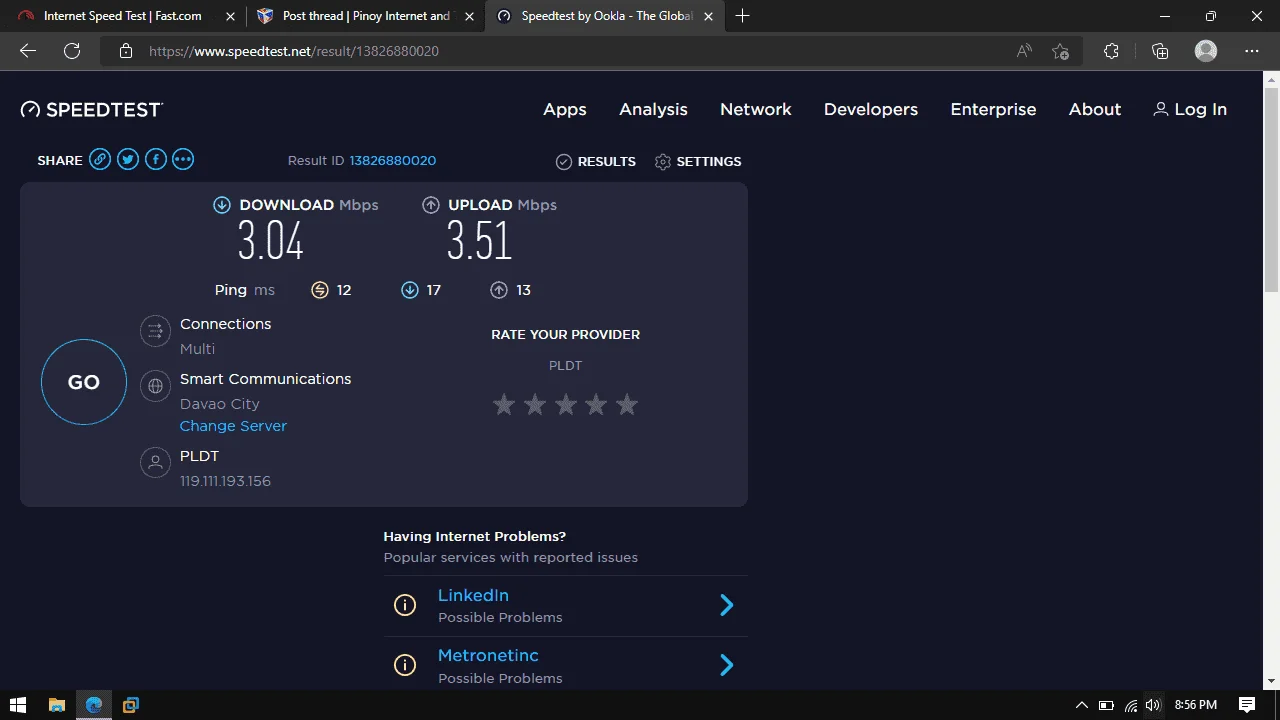Viewport: 1280px width, 720px height.
Task: Add this page to favorites
Action: click(x=1061, y=51)
